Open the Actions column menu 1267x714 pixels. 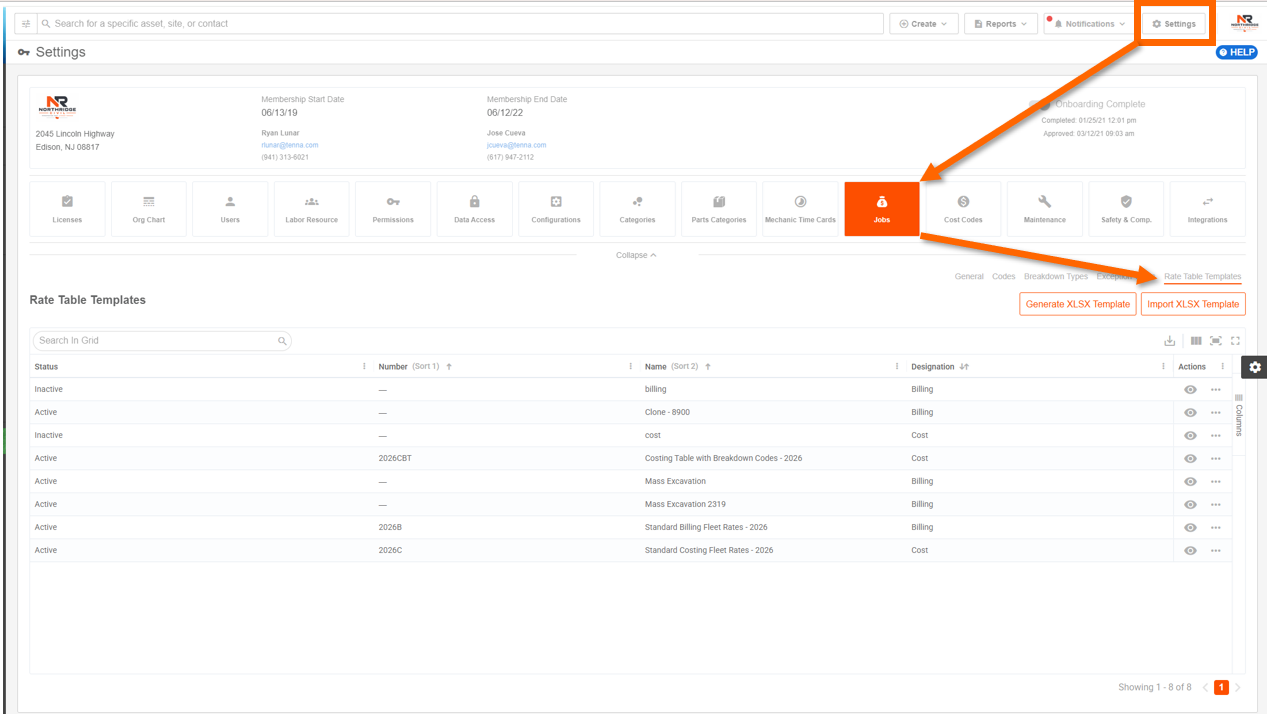coord(1223,367)
